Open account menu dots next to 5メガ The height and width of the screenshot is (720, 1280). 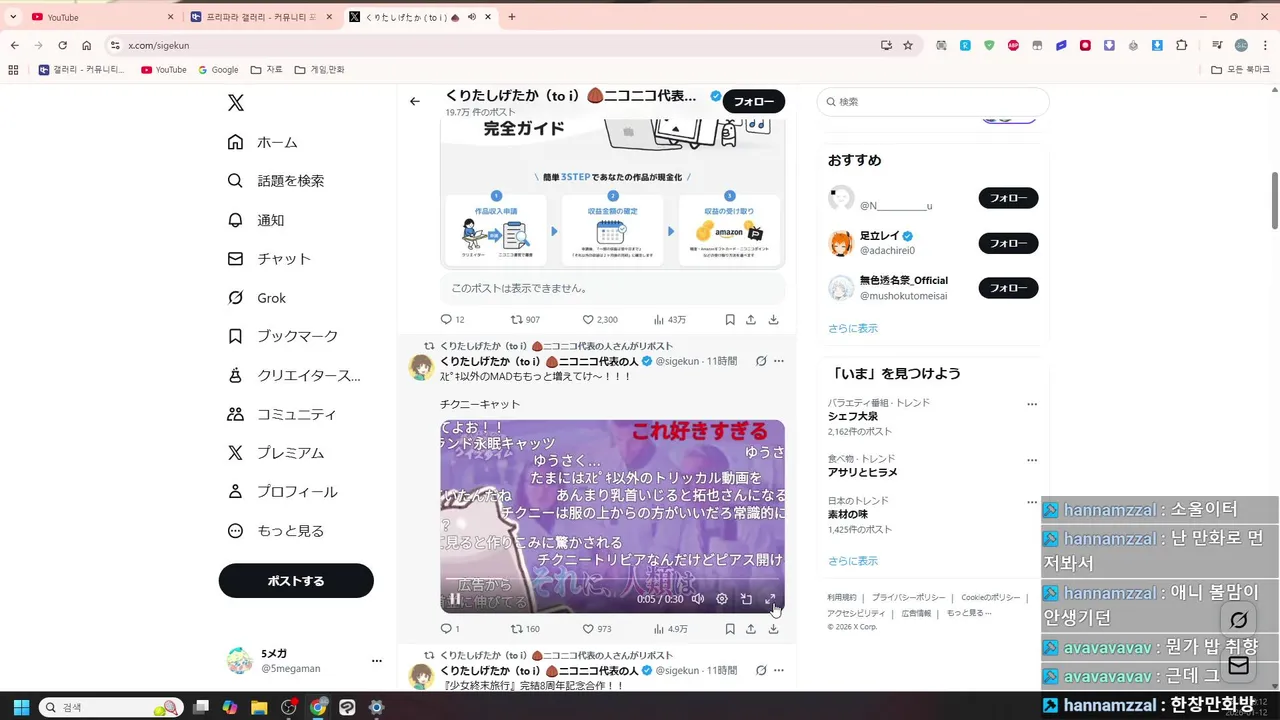[377, 661]
